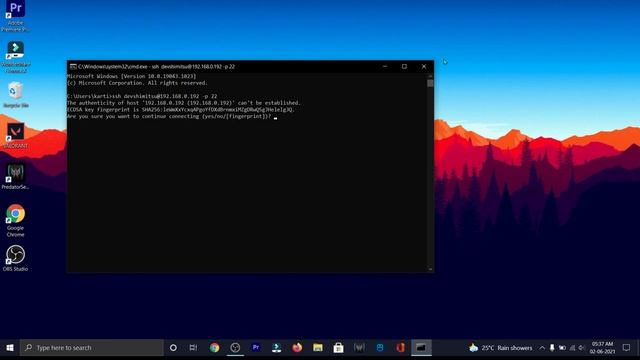Open Cortana from the taskbar
The width and height of the screenshot is (640, 360).
(x=173, y=348)
